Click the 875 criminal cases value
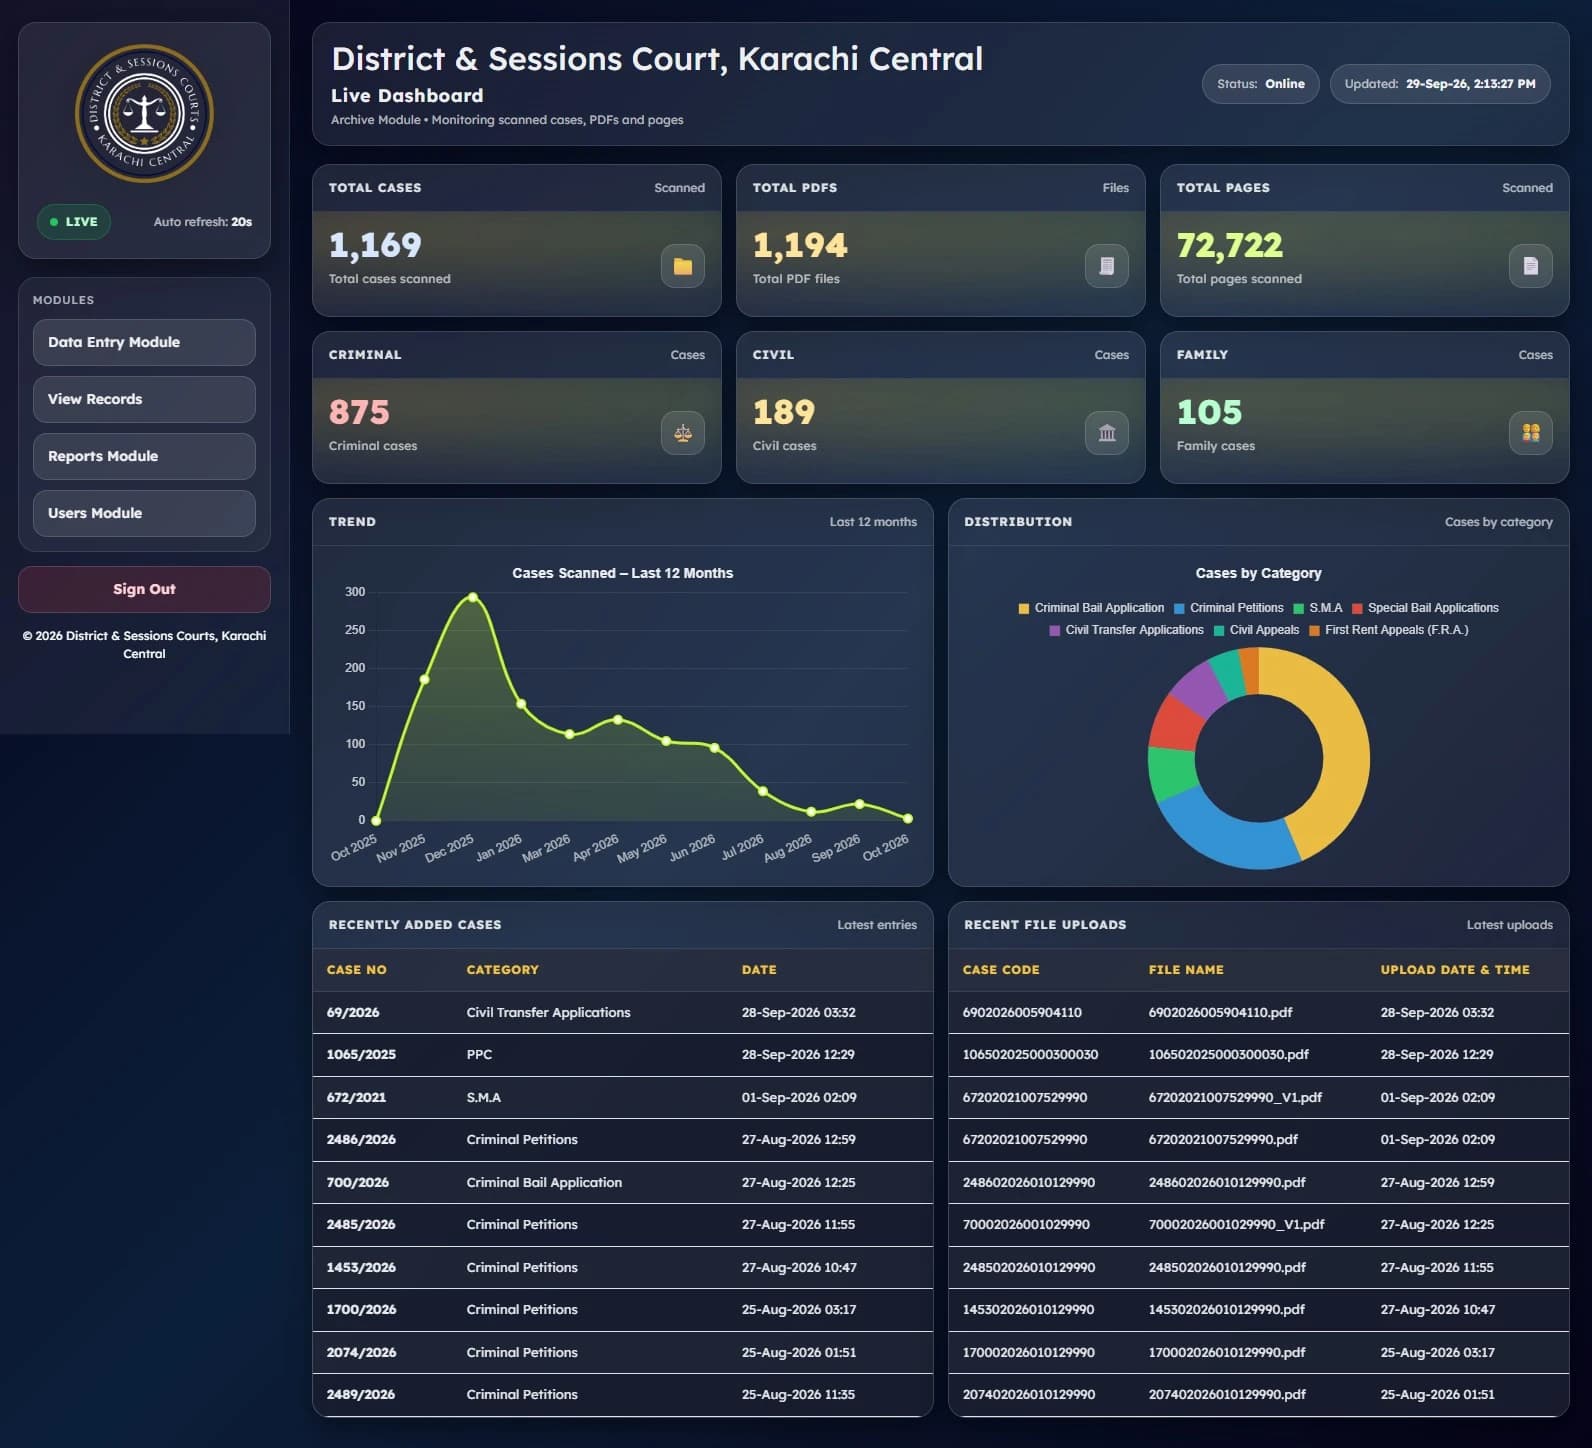The height and width of the screenshot is (1448, 1592). 359,412
